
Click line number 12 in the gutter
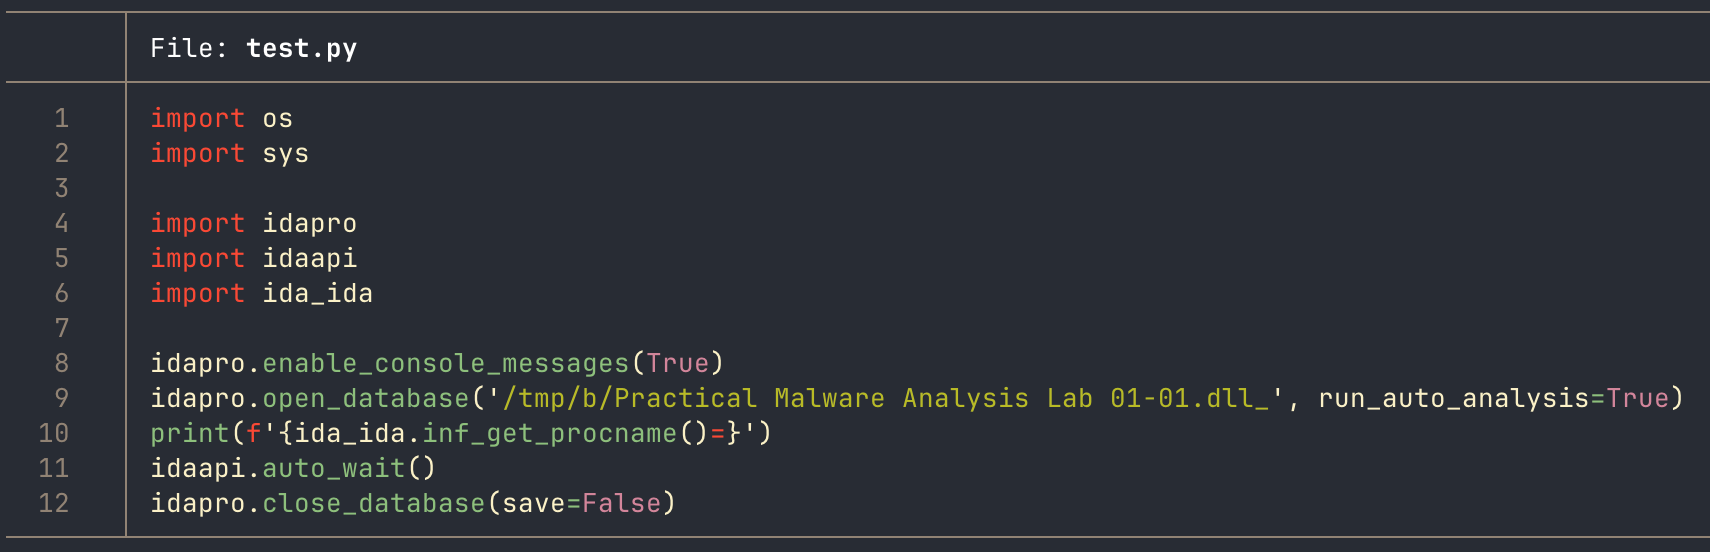pos(53,503)
